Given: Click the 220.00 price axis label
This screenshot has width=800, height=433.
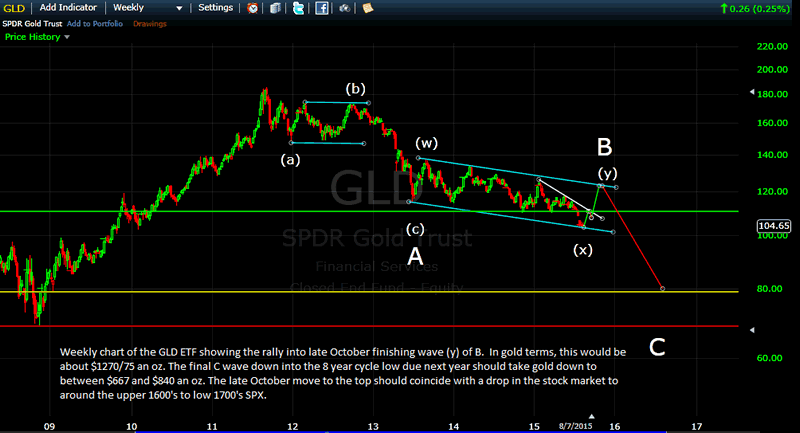Looking at the screenshot, I should point(772,46).
